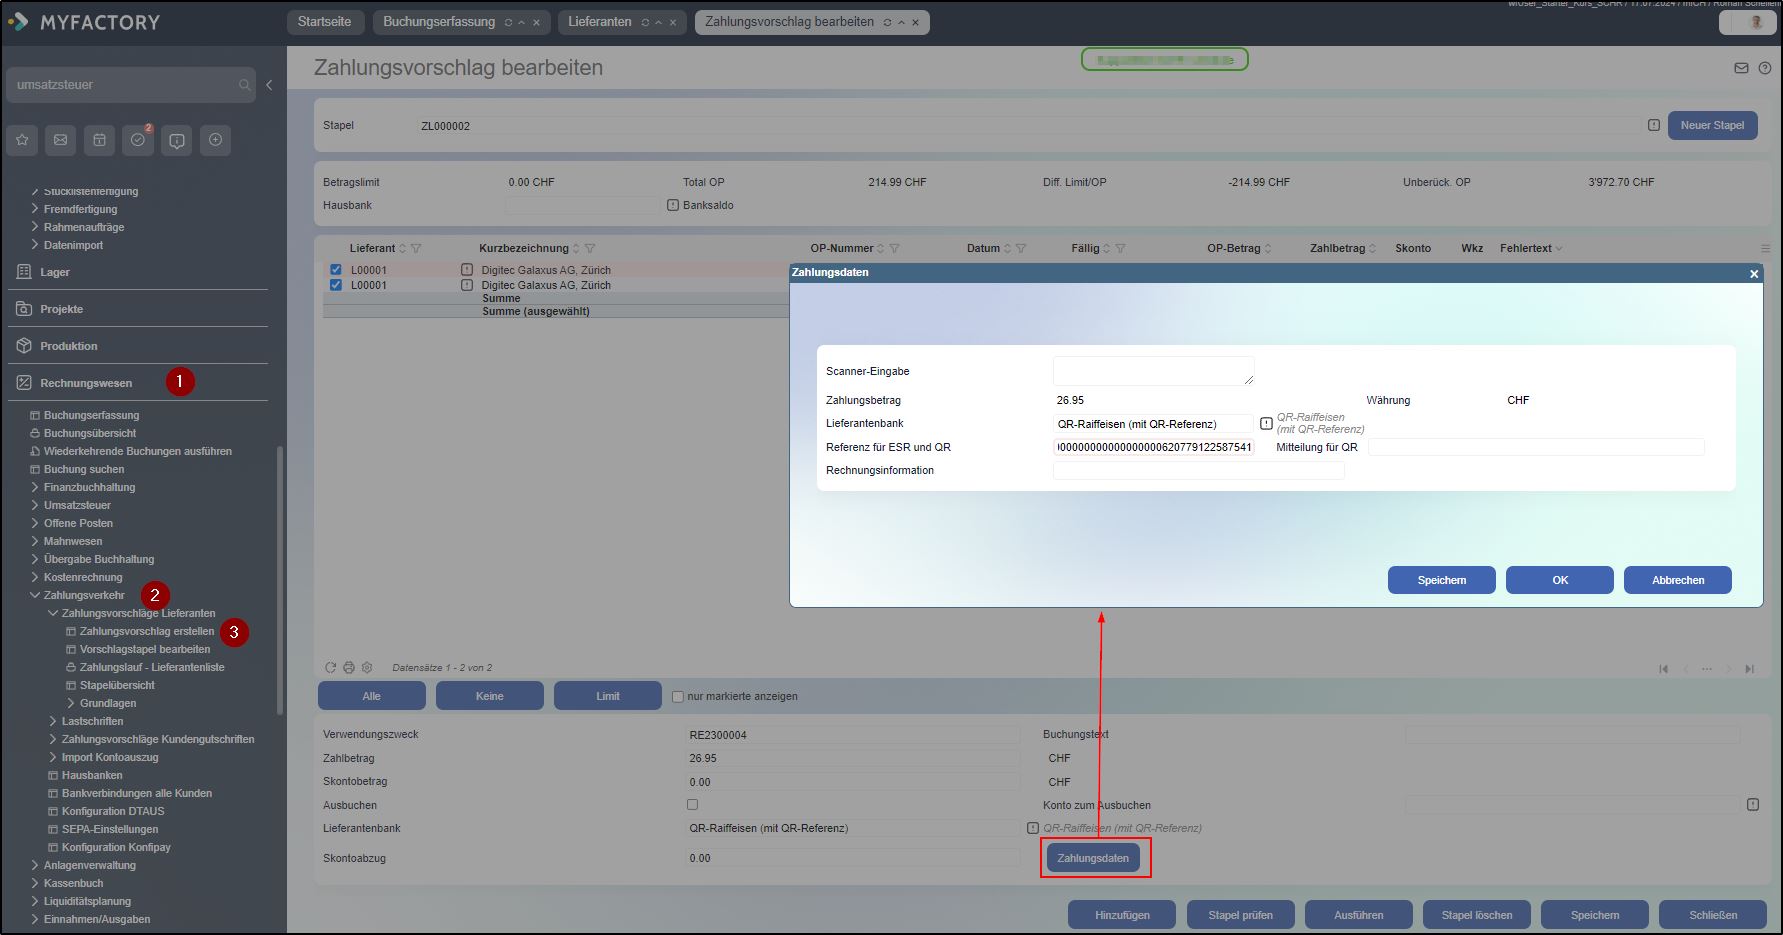The width and height of the screenshot is (1783, 935).
Task: Toggle the Ausbuchen checkbox
Action: click(692, 805)
